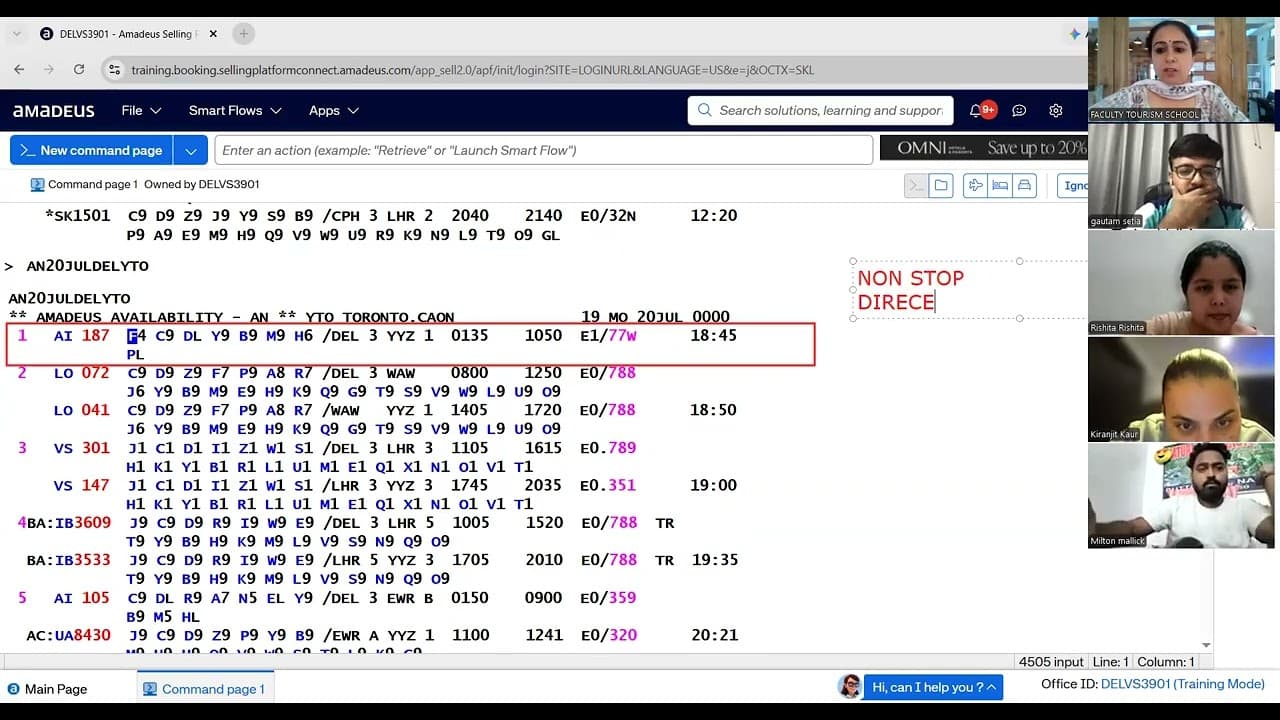This screenshot has width=1280, height=720.
Task: Select Milton mallick's video tile
Action: 1181,496
